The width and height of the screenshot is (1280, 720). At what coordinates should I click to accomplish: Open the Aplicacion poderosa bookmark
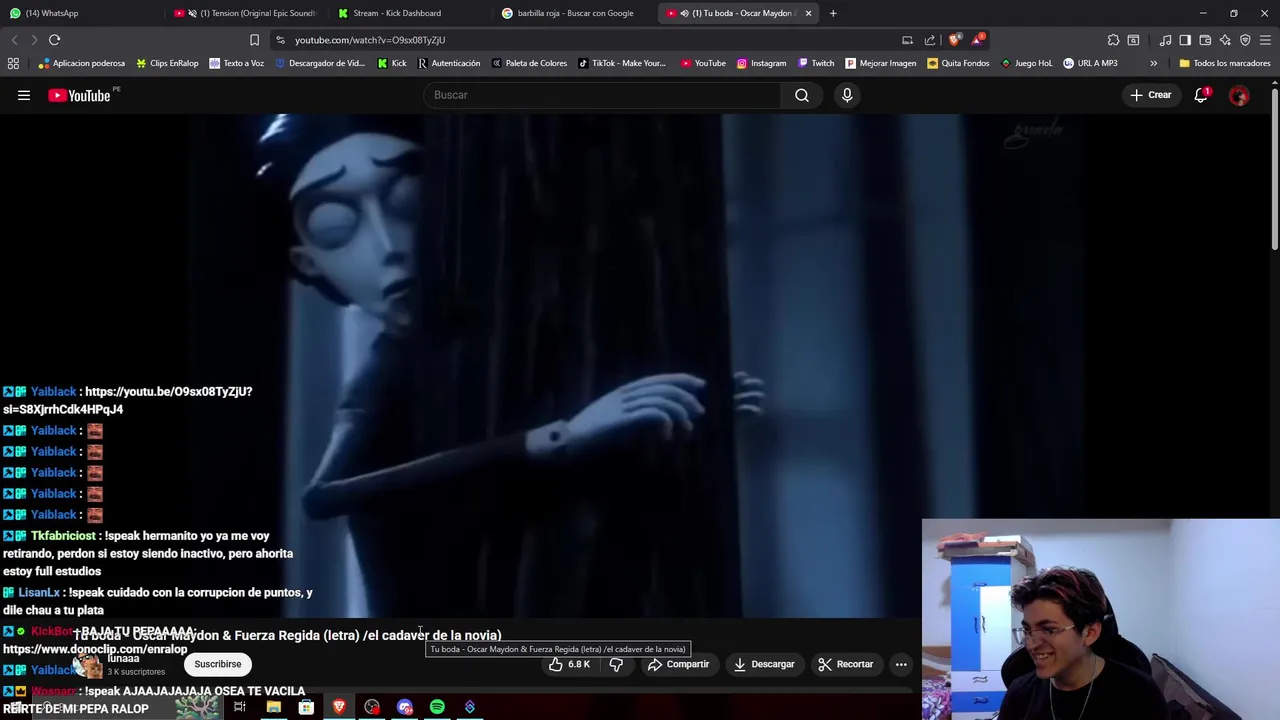(81, 63)
